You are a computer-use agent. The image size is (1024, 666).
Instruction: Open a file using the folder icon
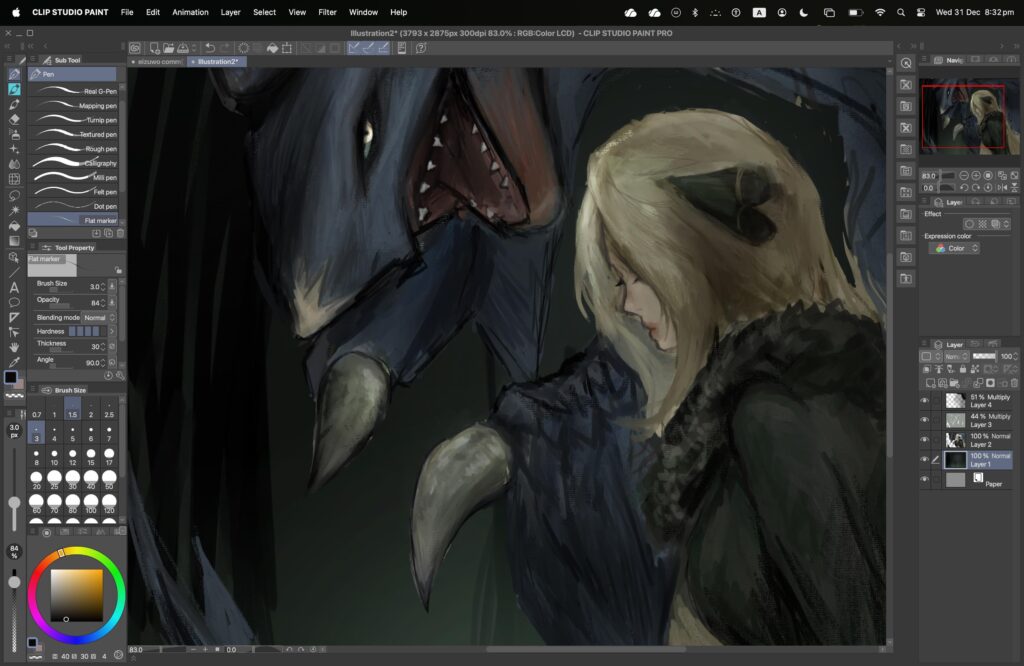point(170,46)
